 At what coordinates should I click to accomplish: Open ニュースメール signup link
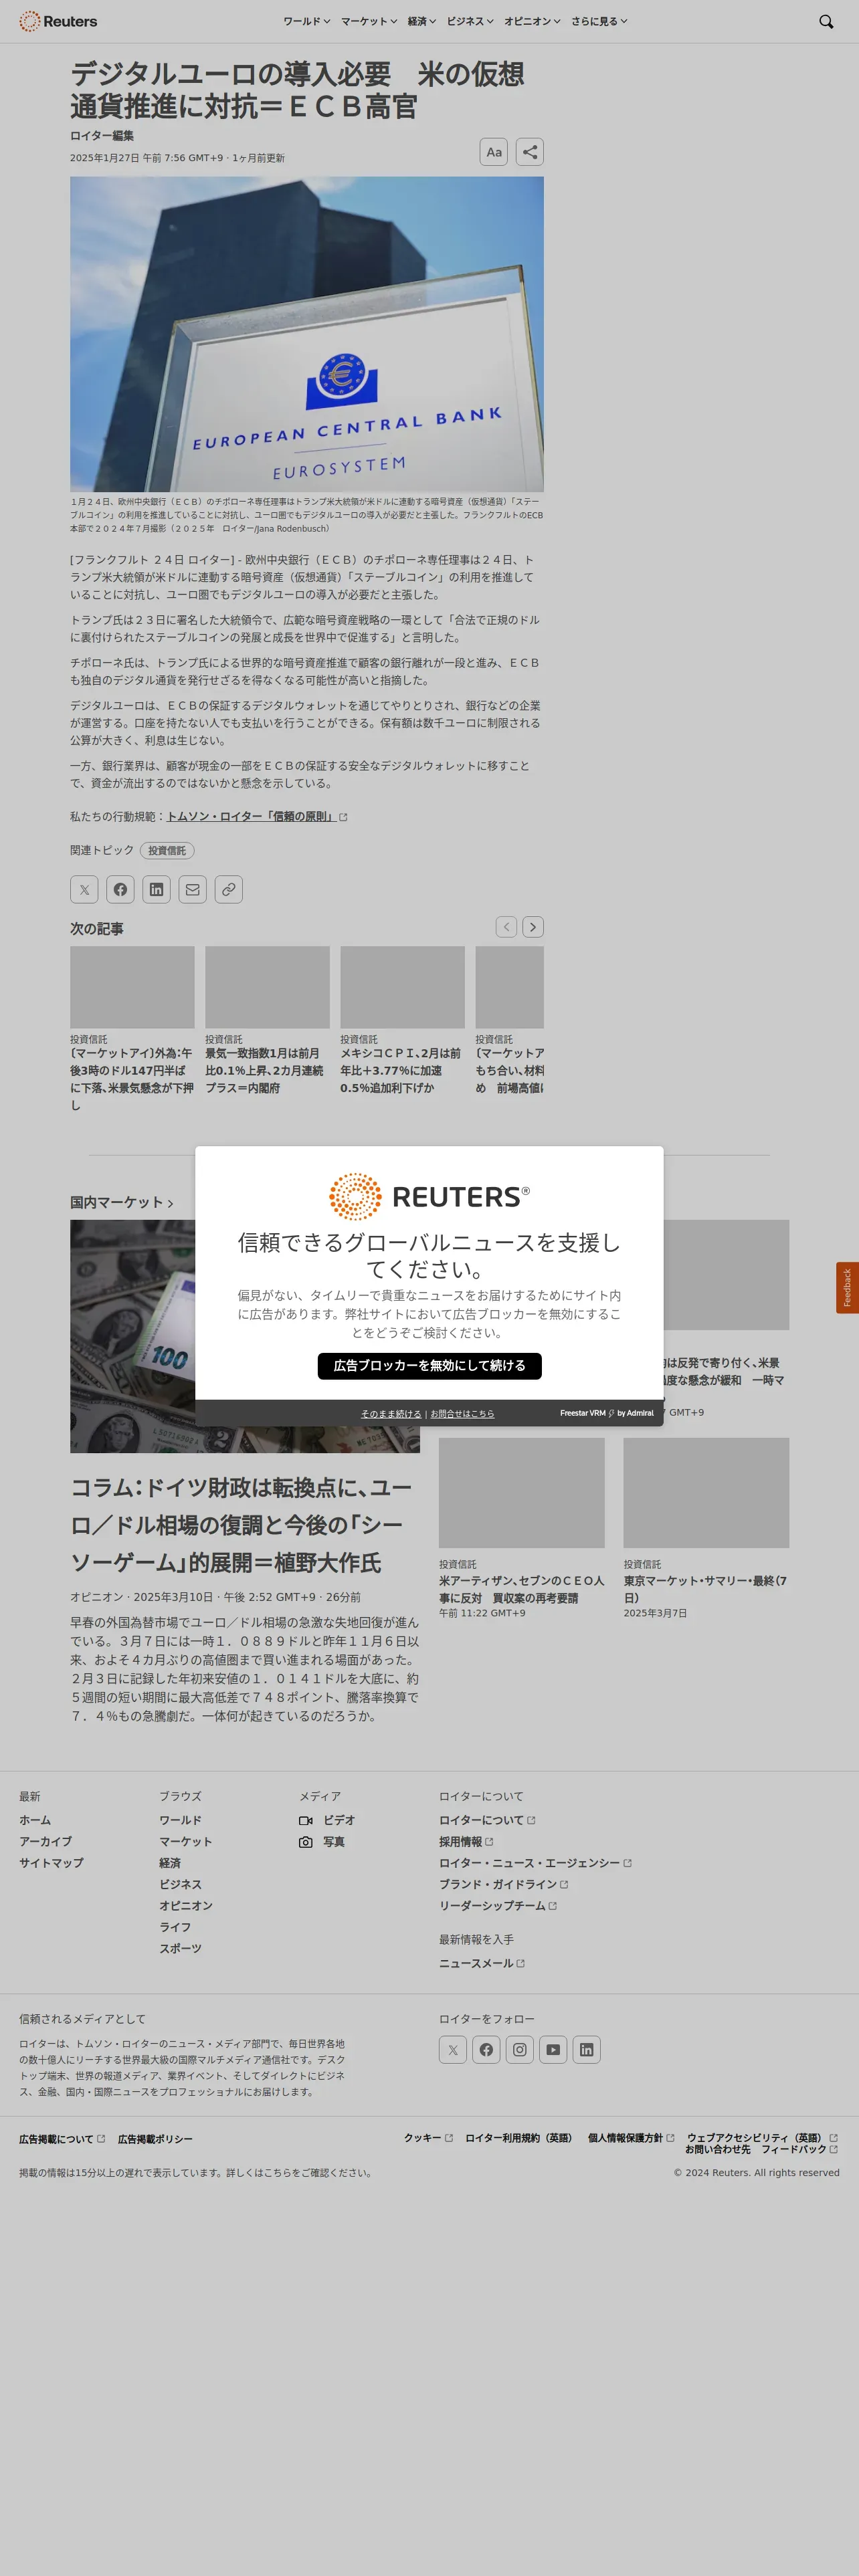click(482, 1963)
